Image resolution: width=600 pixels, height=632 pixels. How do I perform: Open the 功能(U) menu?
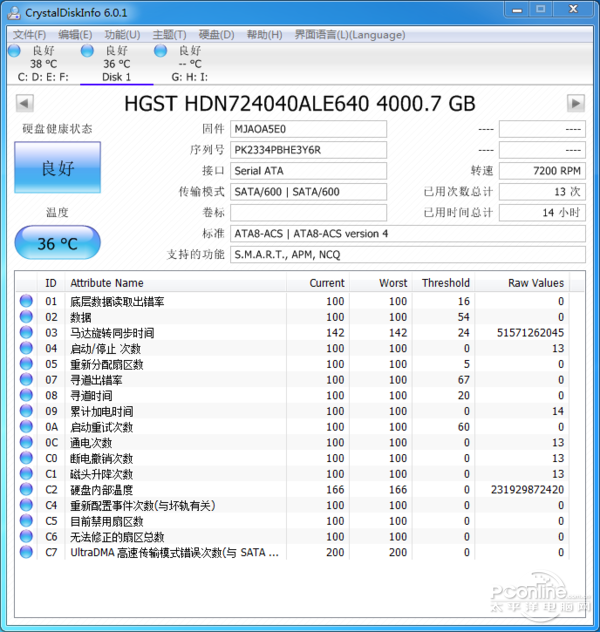point(122,35)
